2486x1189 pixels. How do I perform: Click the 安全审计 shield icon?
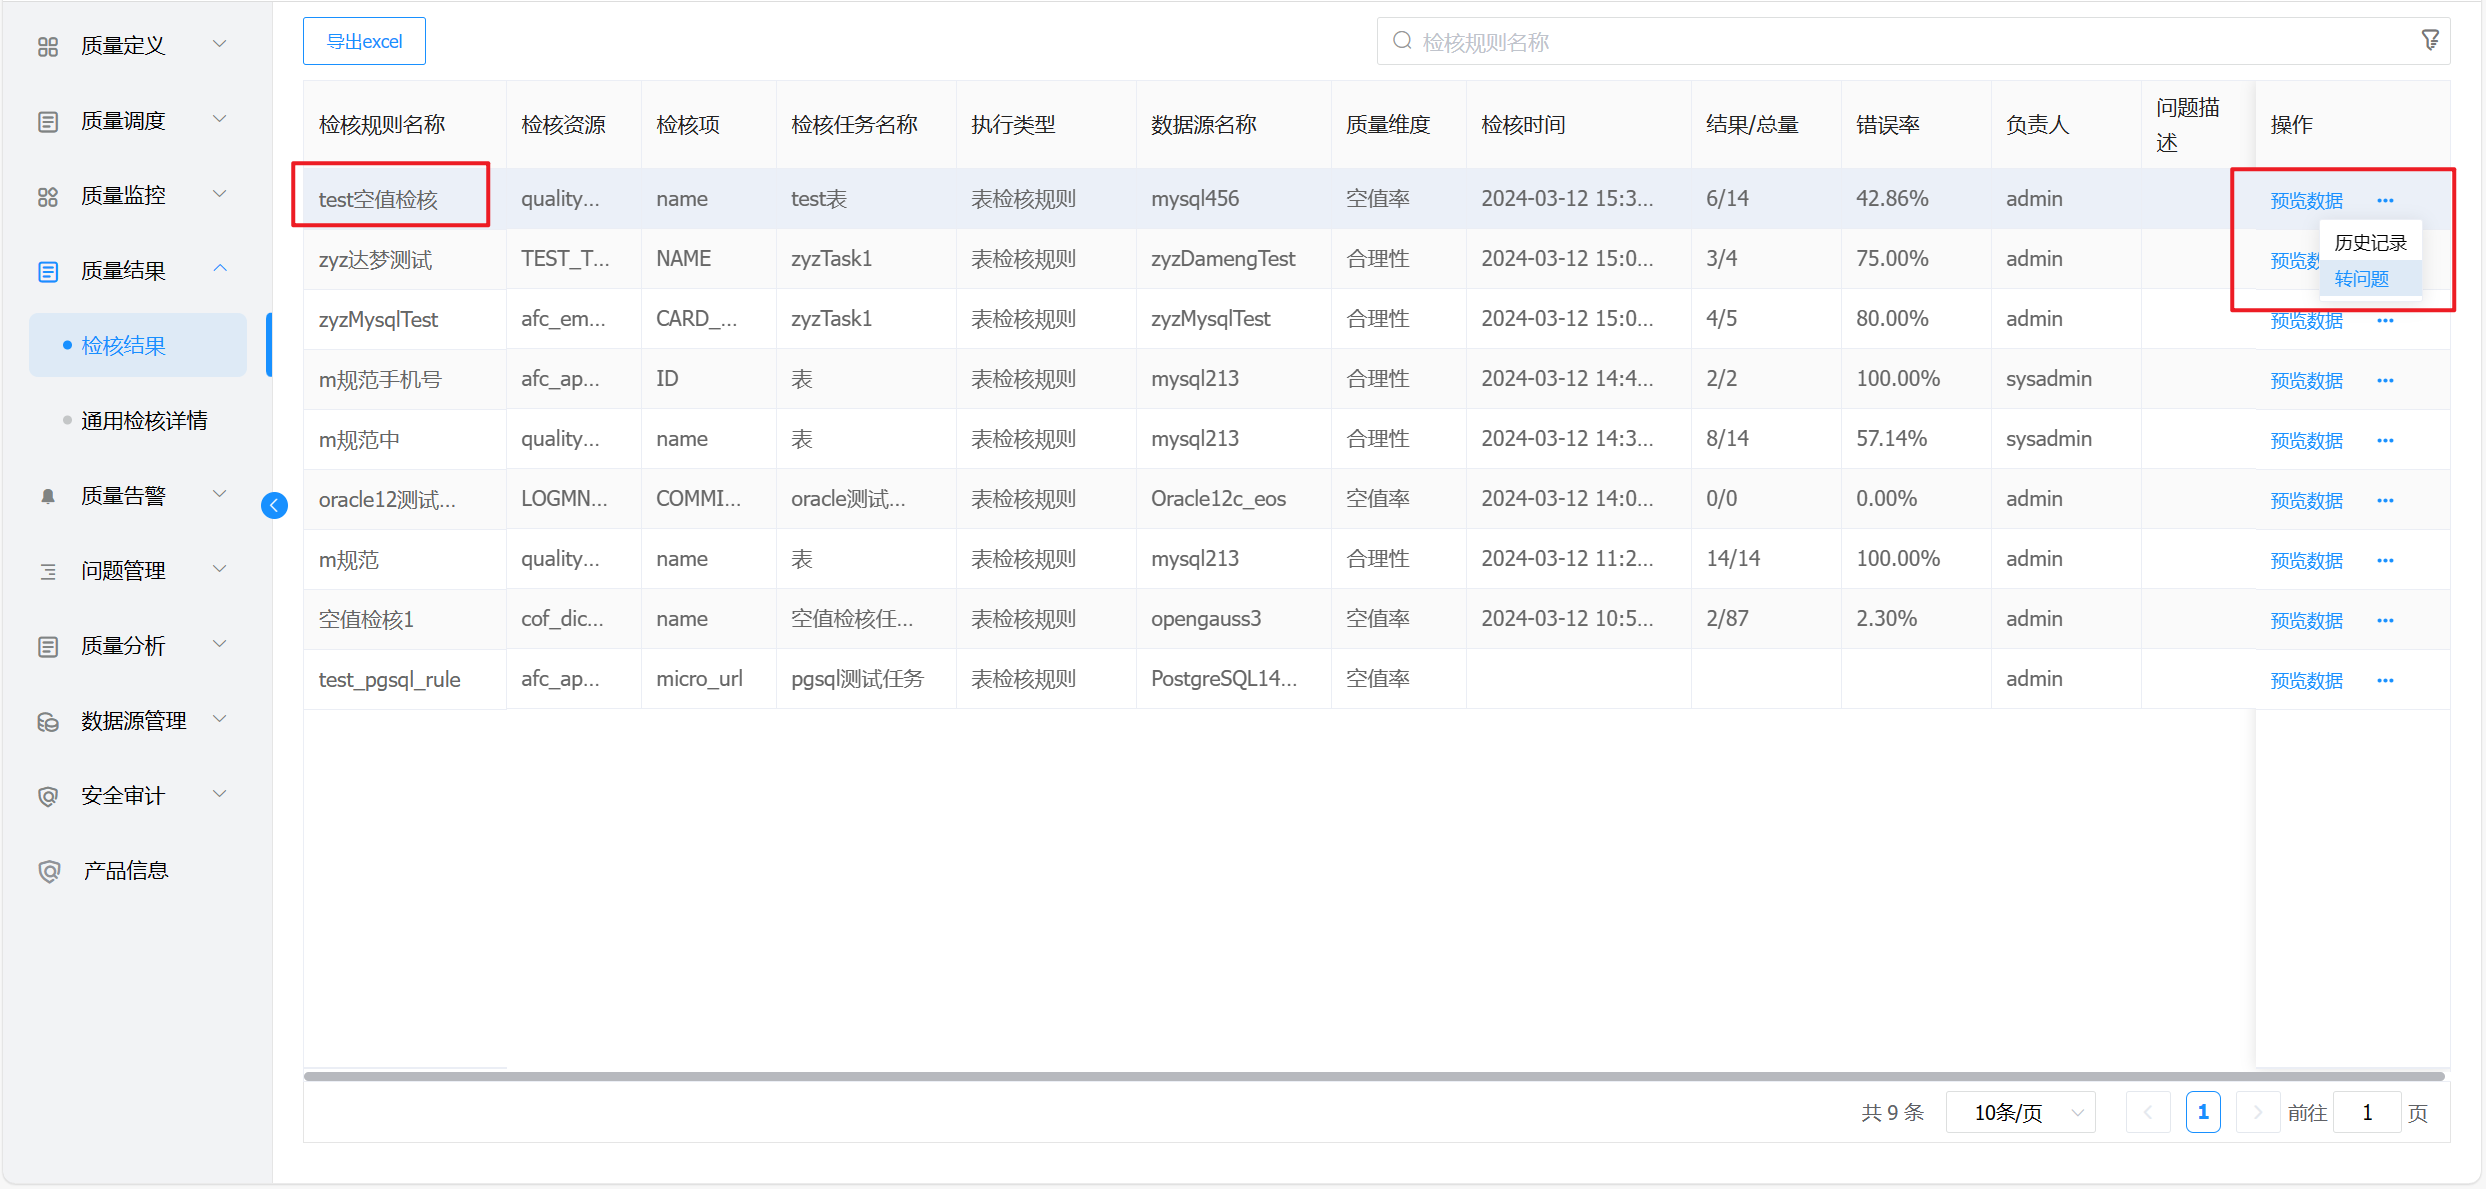[48, 796]
